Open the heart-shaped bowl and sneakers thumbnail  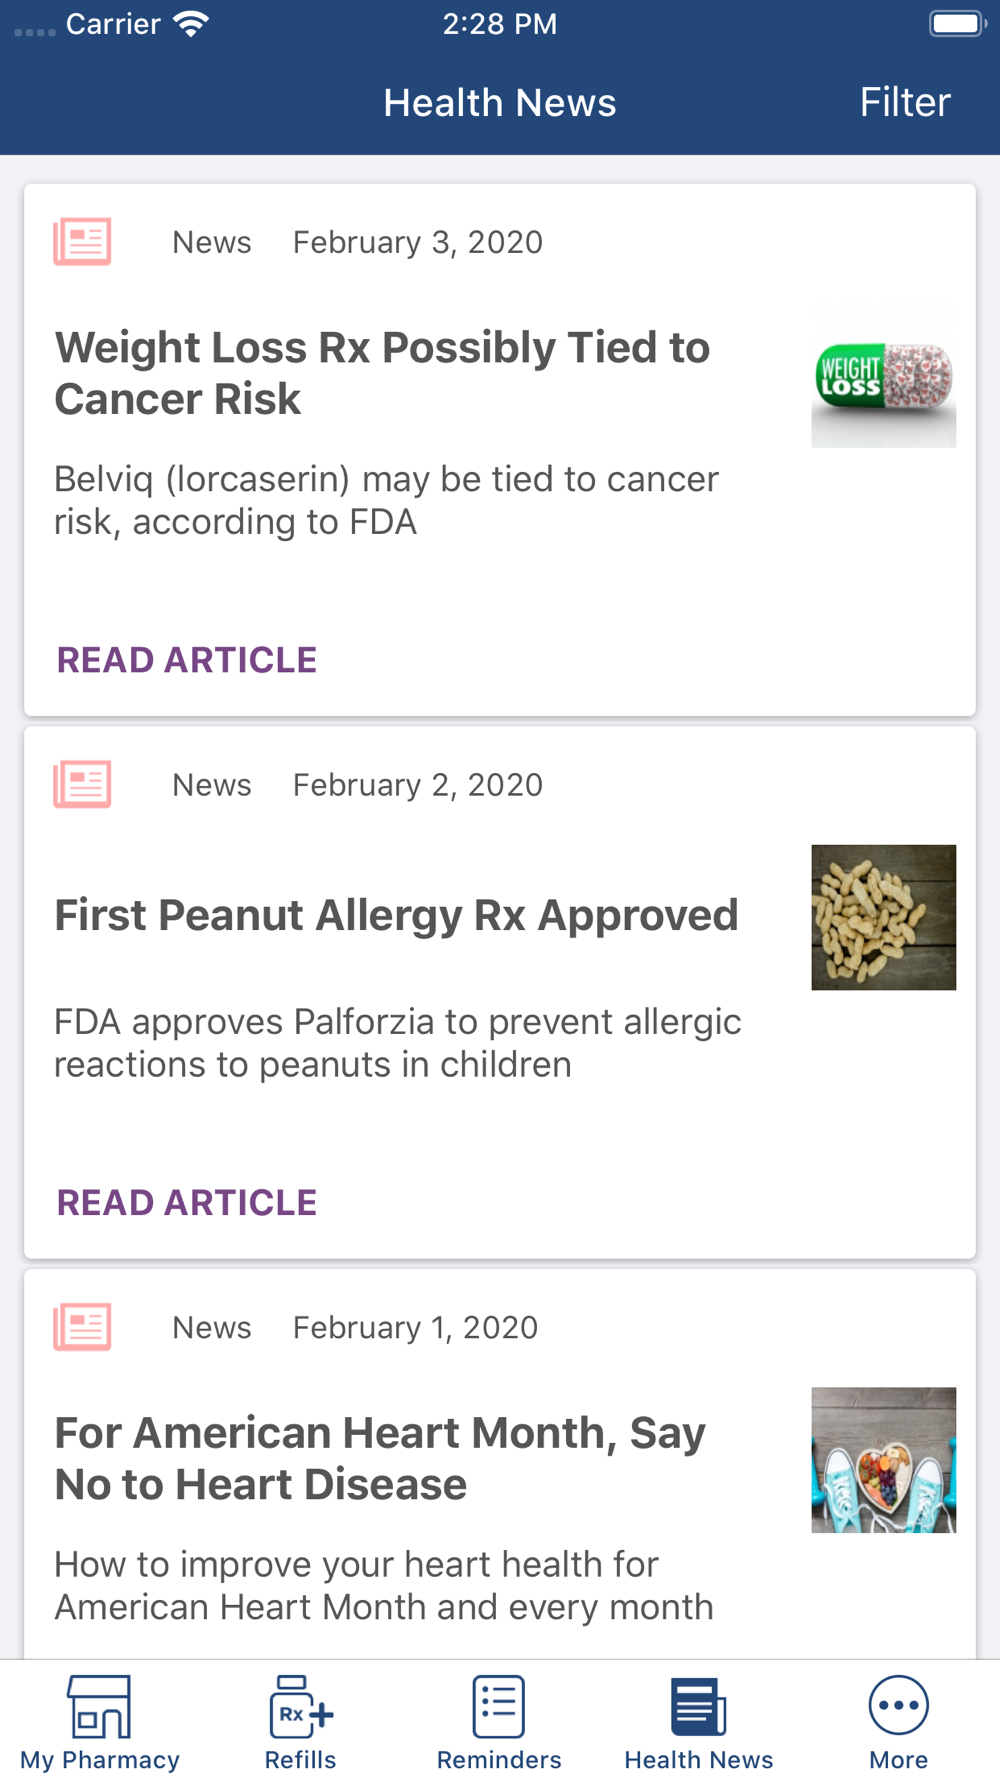click(883, 1460)
